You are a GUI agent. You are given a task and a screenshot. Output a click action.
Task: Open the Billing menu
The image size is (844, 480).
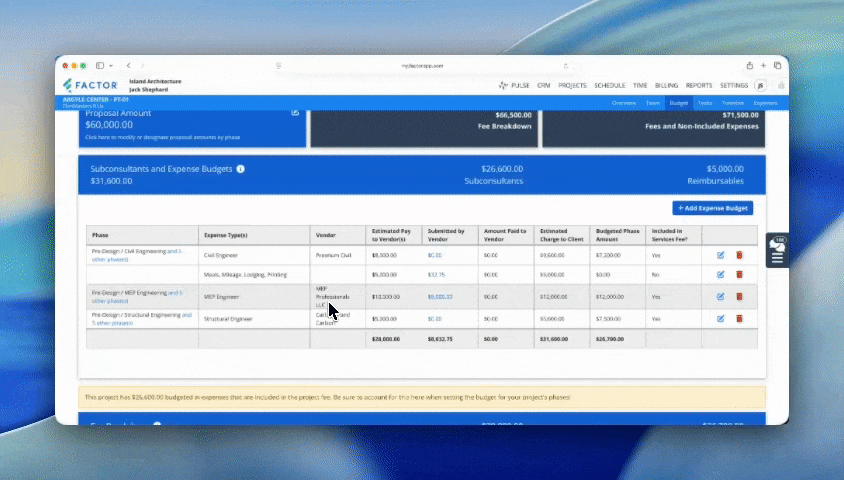[666, 86]
